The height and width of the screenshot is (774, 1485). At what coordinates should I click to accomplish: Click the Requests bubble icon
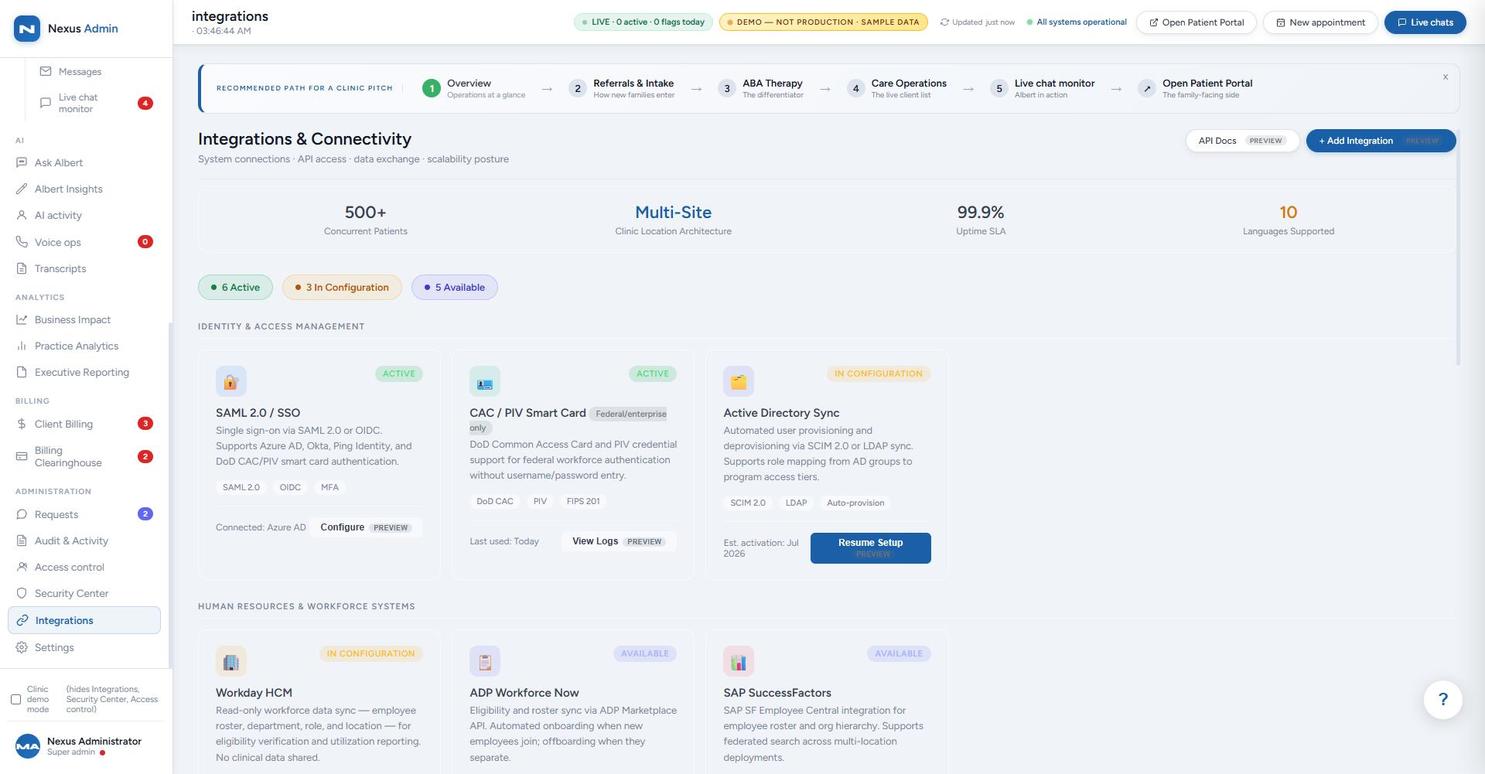pos(22,514)
